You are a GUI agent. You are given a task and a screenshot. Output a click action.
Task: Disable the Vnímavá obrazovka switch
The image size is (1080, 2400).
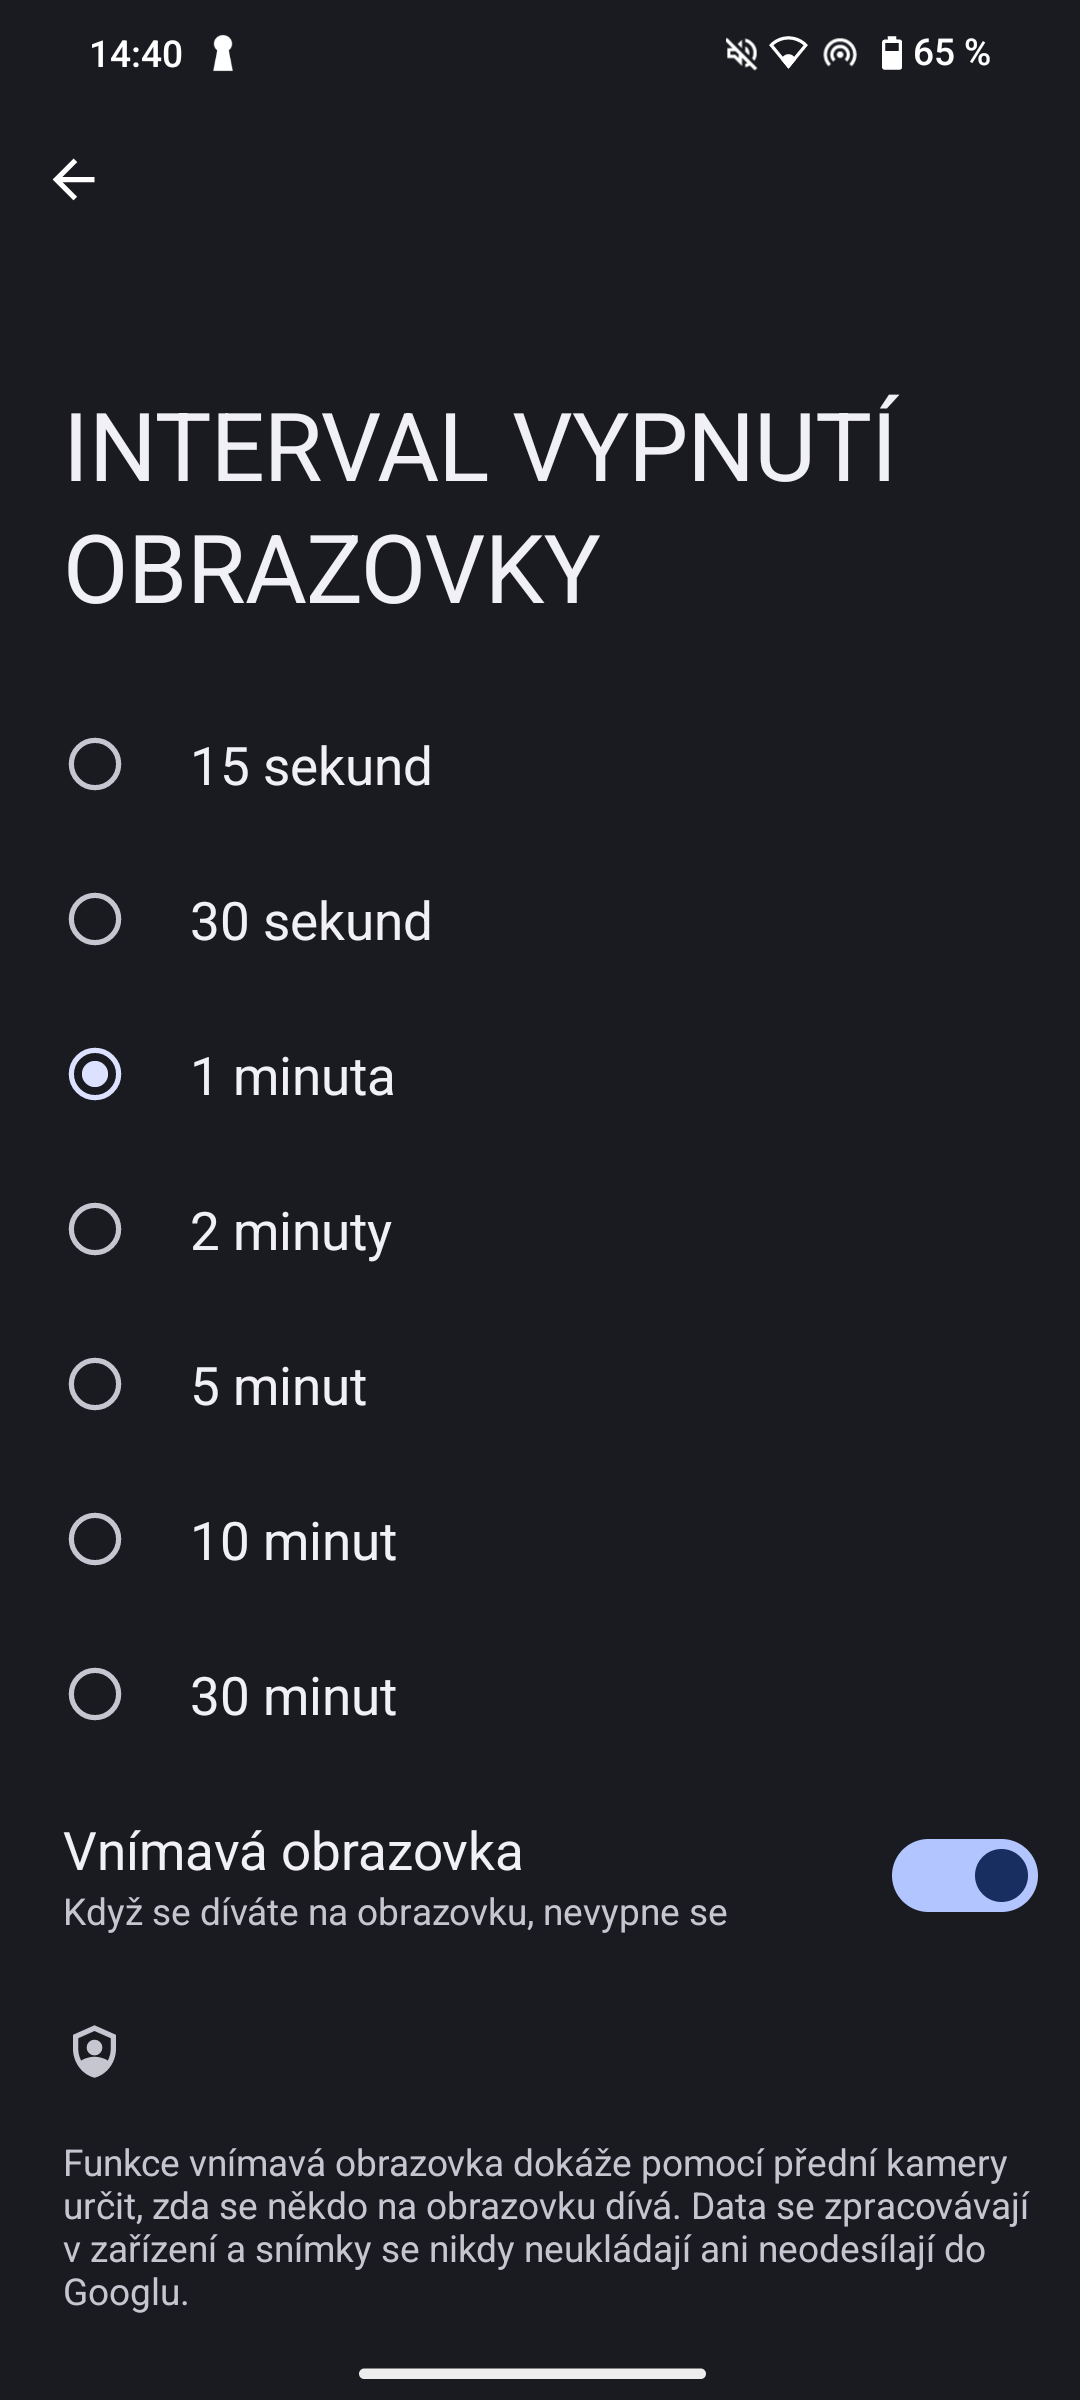(x=964, y=1875)
